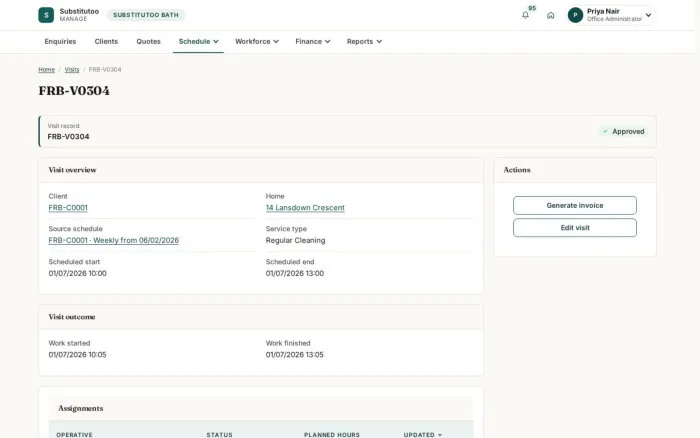Click Priya Nair's avatar circle

(575, 15)
